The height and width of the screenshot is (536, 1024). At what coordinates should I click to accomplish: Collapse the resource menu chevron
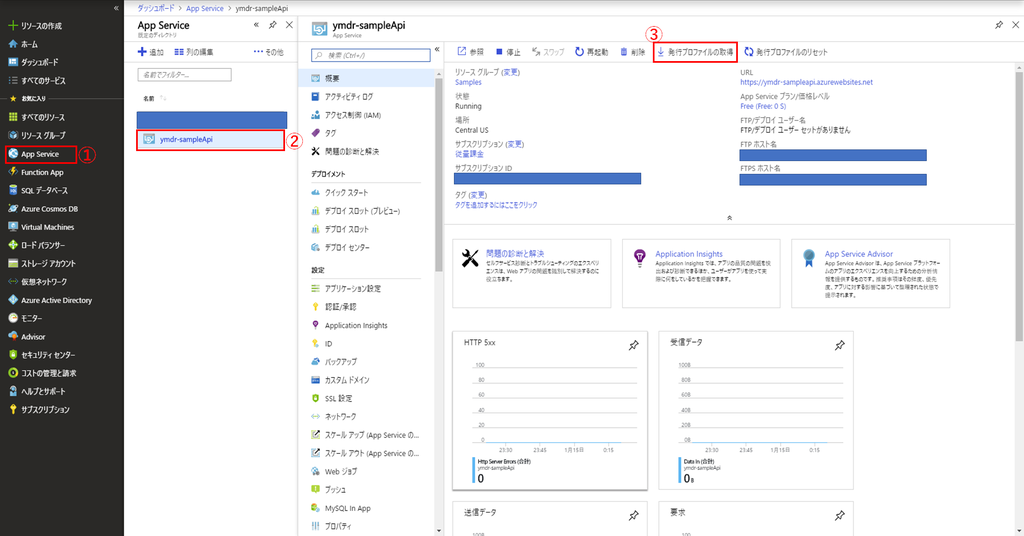point(437,50)
